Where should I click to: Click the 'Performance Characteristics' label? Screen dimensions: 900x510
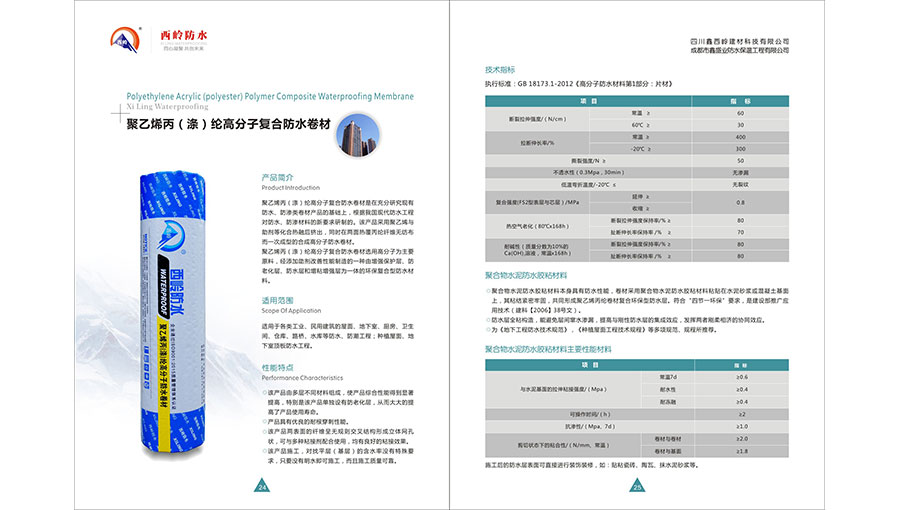[x=302, y=378]
